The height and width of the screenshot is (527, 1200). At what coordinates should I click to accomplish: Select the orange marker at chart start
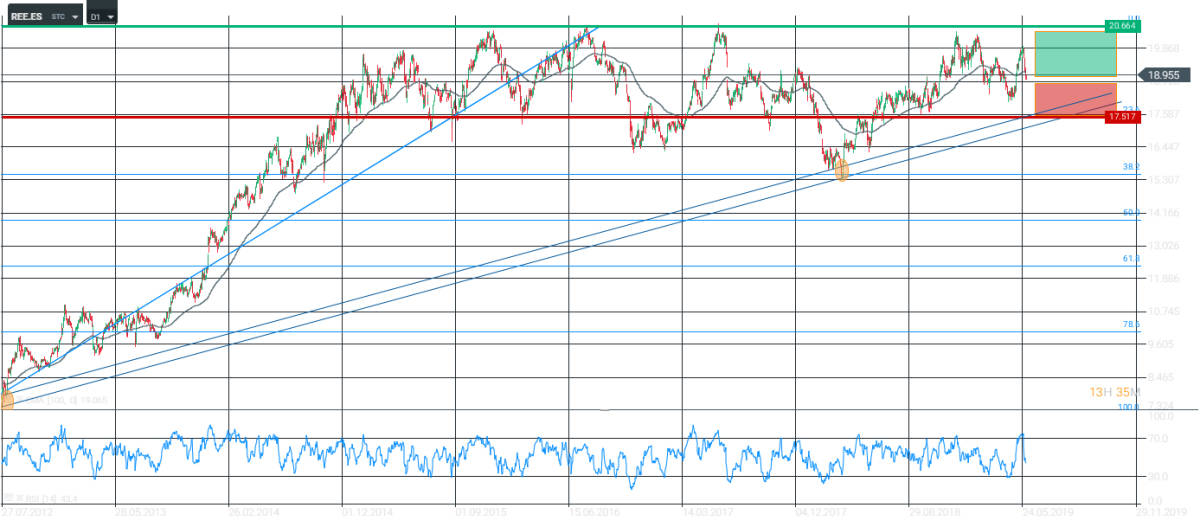point(6,401)
